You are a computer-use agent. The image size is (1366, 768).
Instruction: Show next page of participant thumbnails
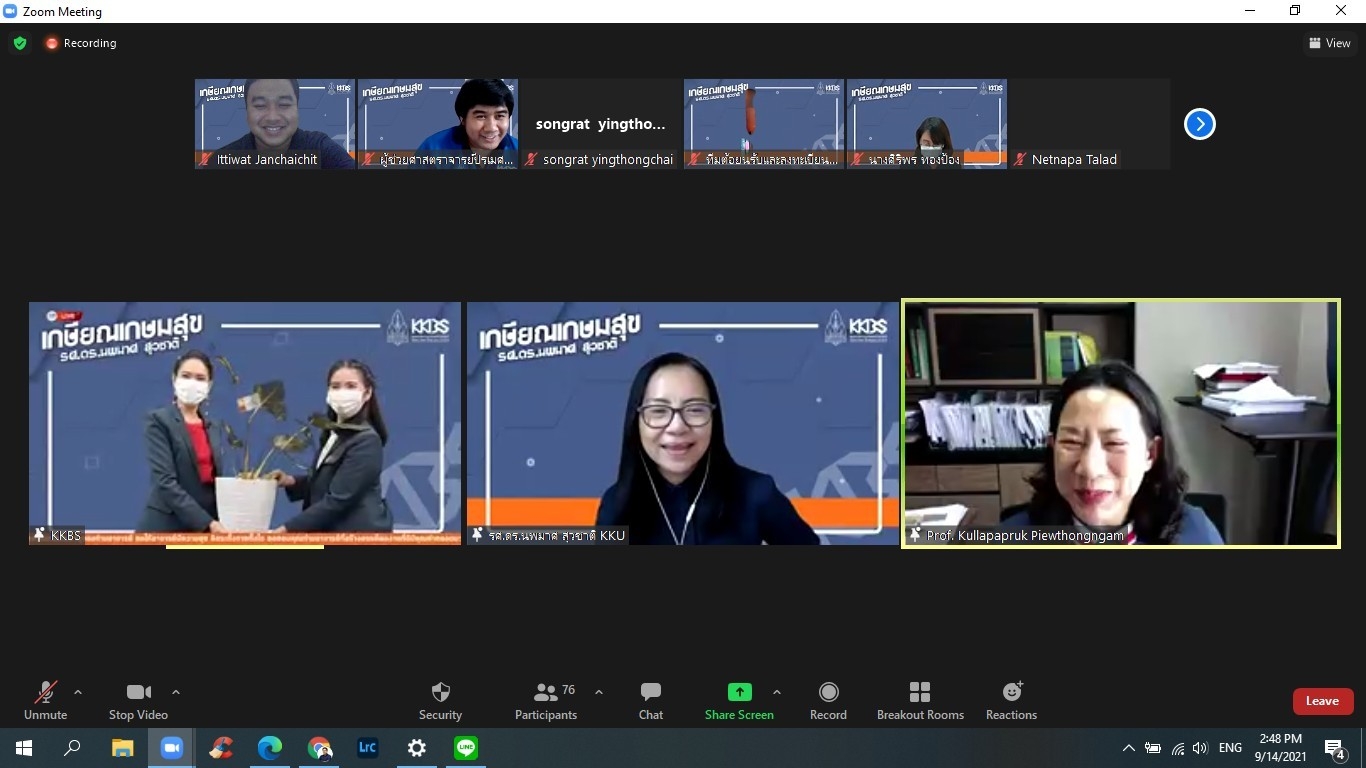coord(1199,124)
